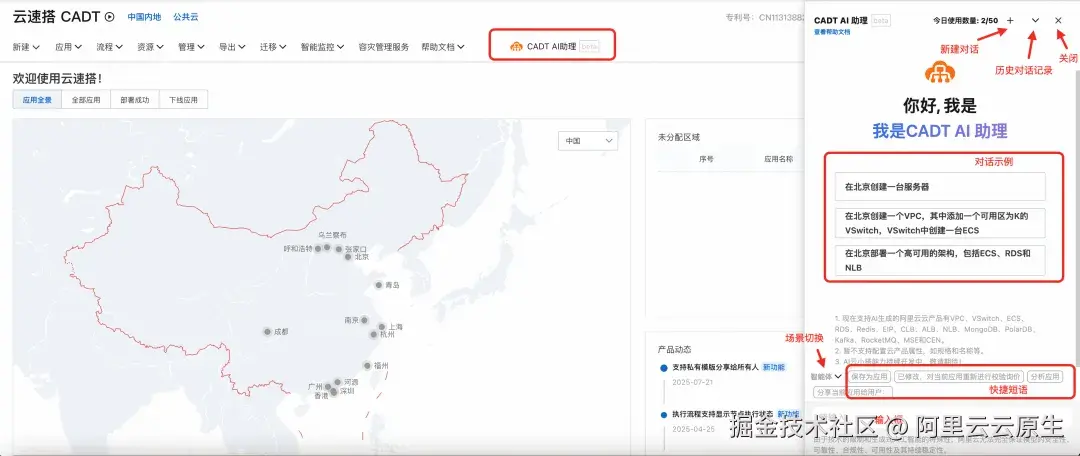Switch scene with the 智能体 dropdown
Image resolution: width=1080 pixels, height=456 pixels.
coord(826,377)
